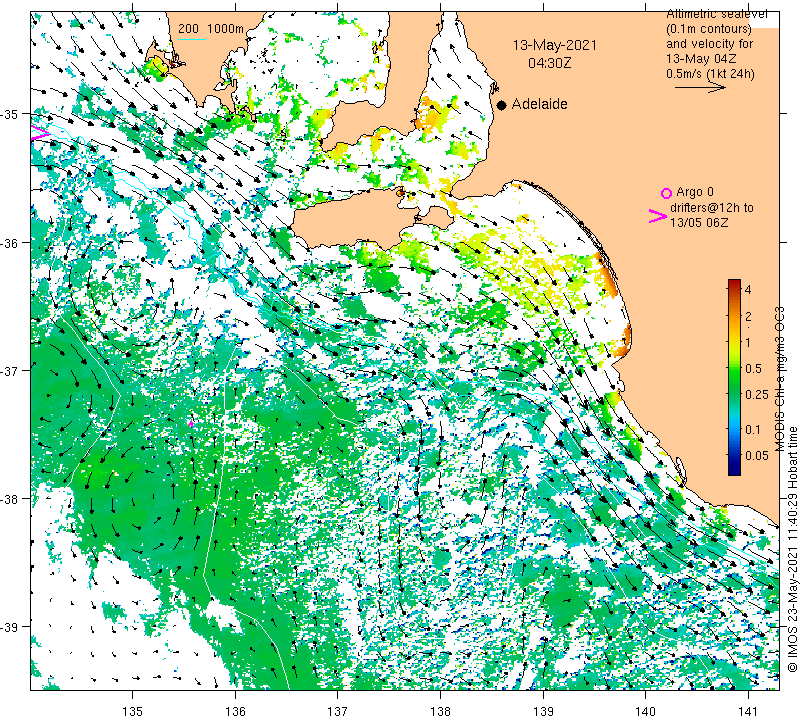Click the chlorophyll color bar legend
800x720 pixels.
[734, 377]
